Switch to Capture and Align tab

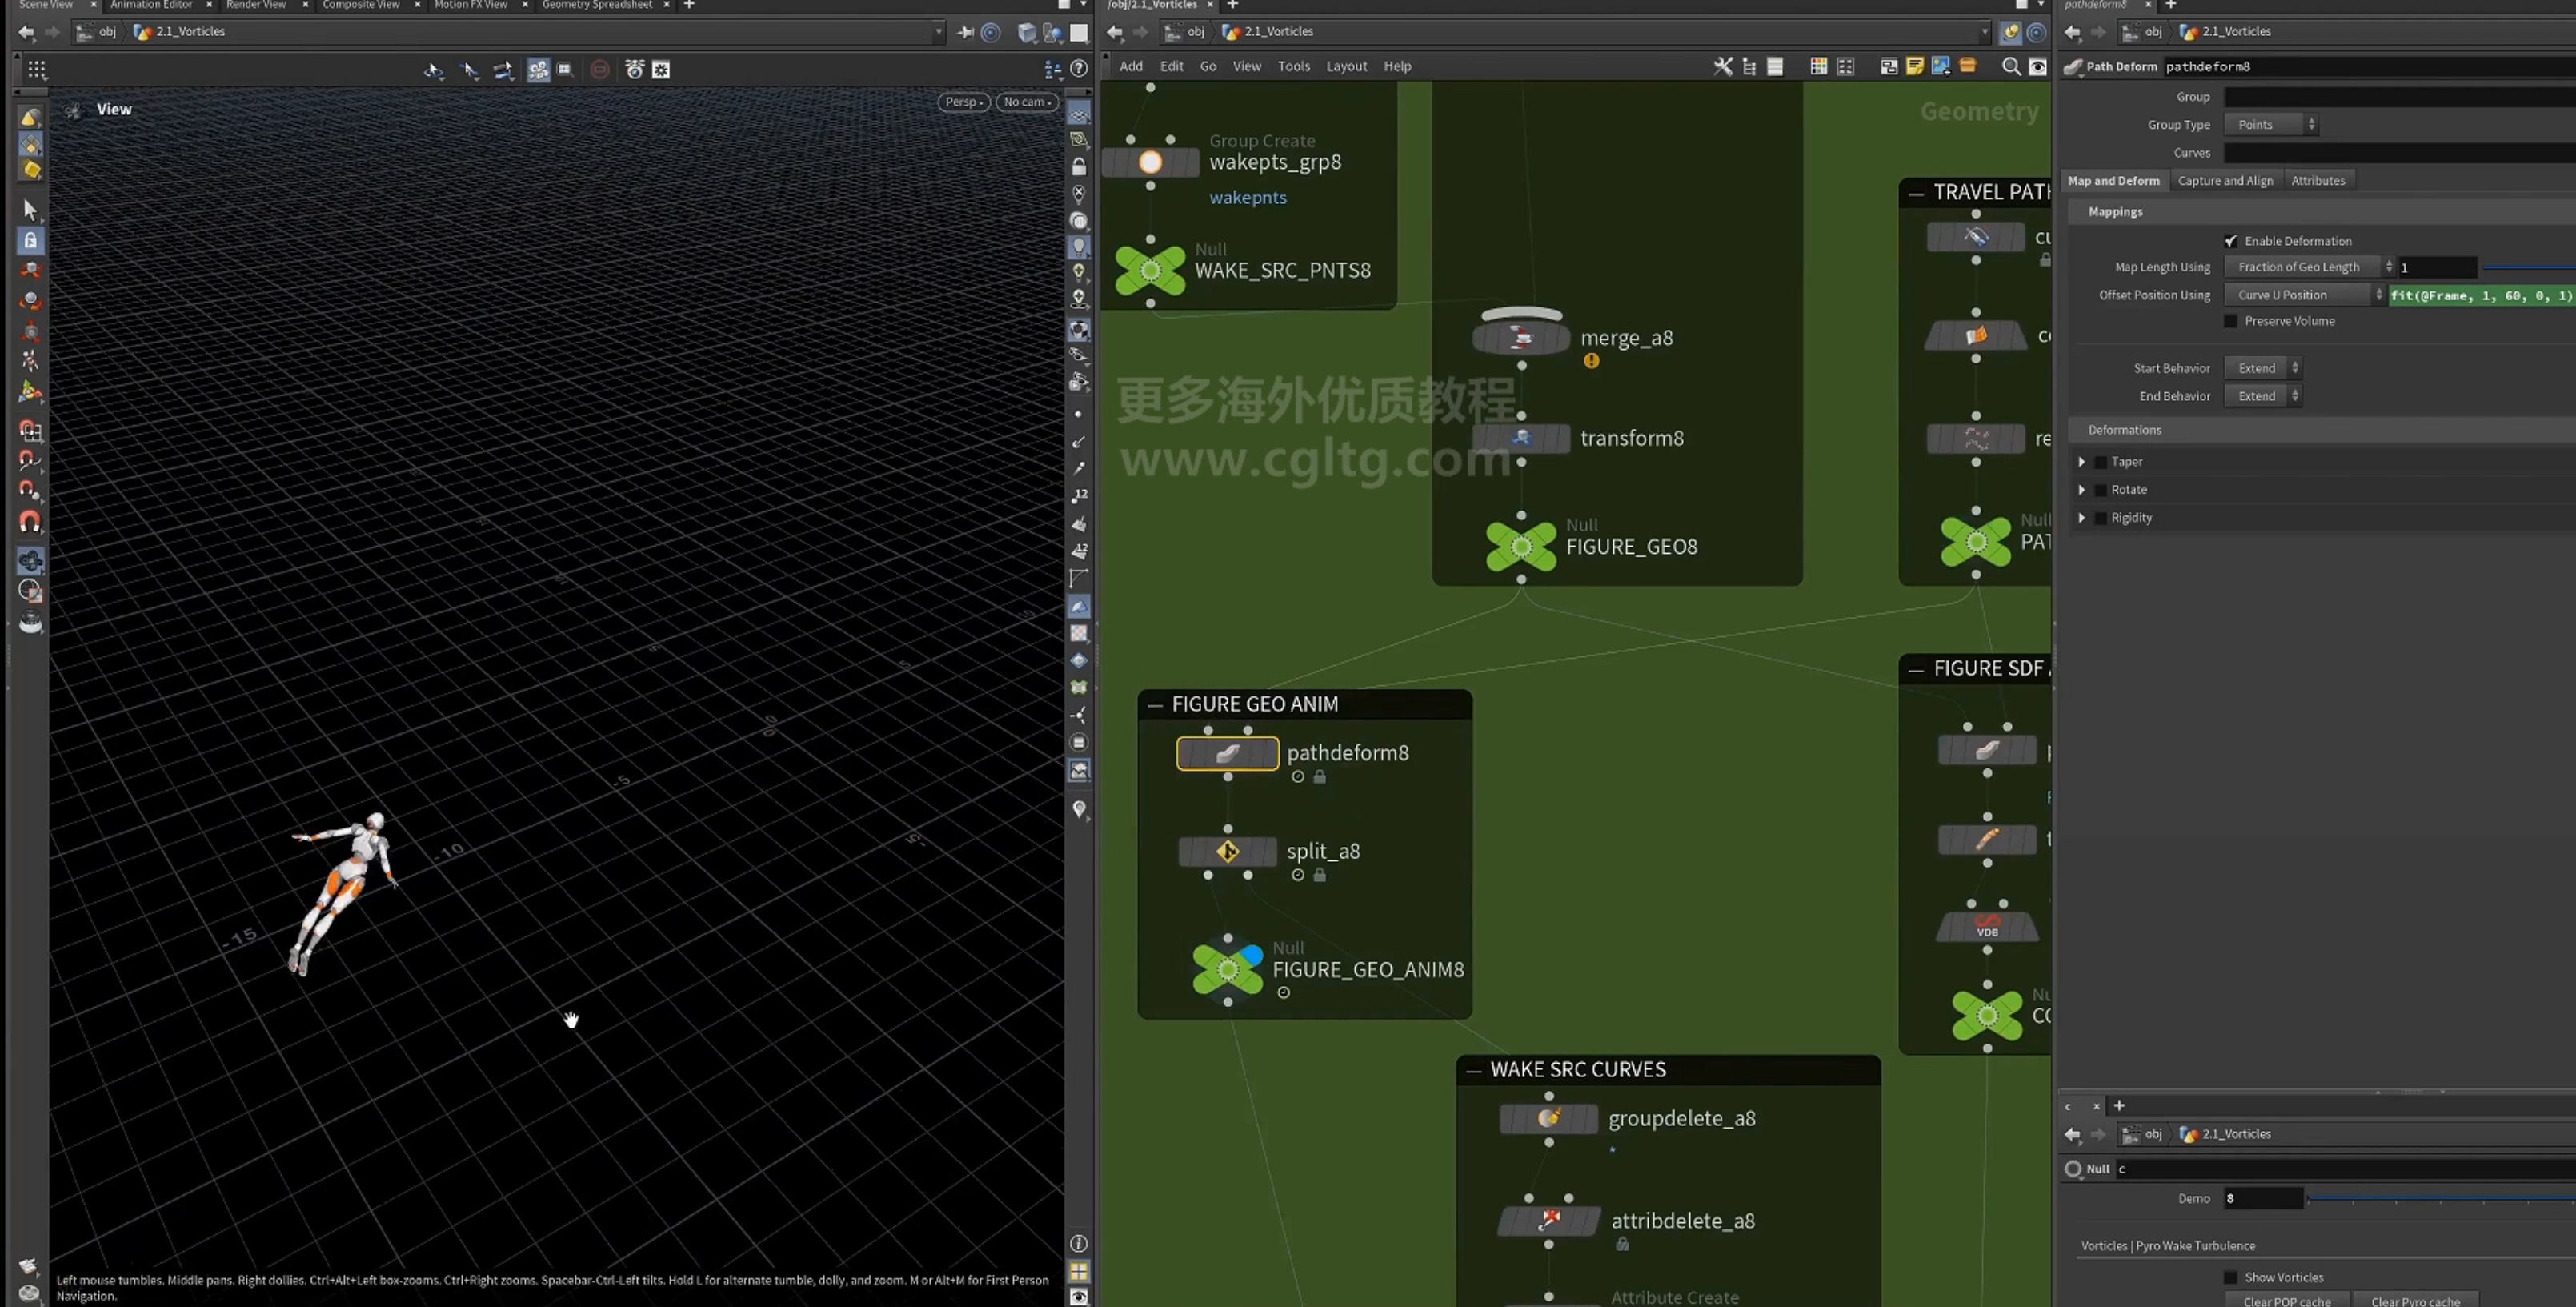2225,181
